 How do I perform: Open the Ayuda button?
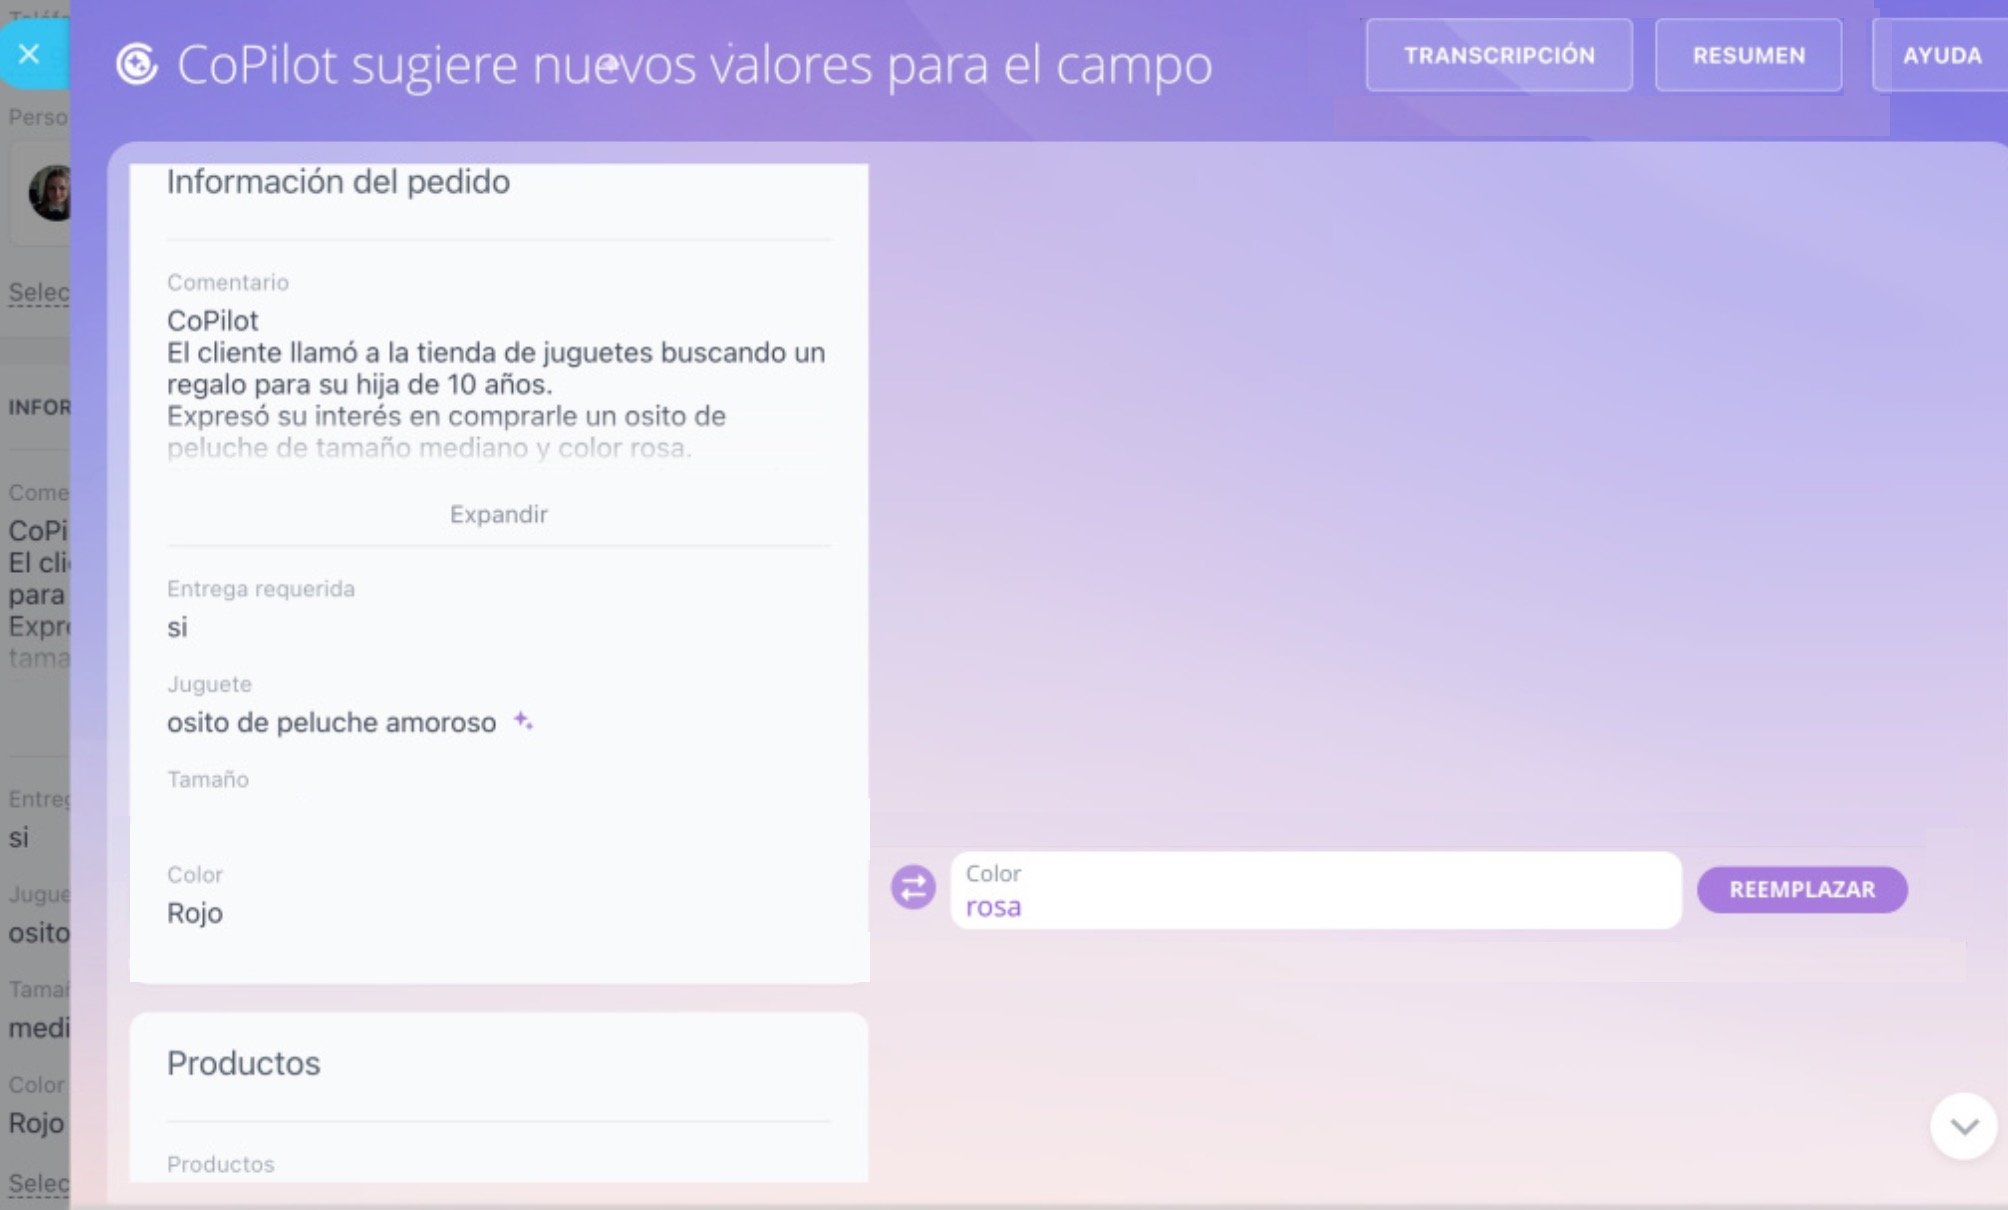click(1941, 56)
